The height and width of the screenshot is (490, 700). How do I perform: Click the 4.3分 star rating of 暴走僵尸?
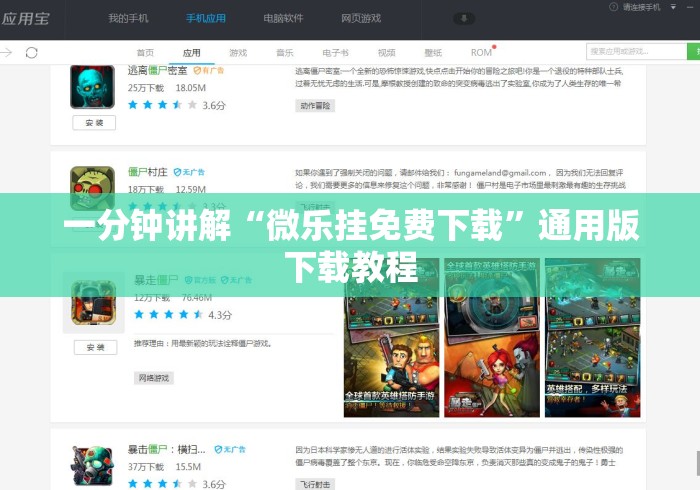tap(183, 315)
